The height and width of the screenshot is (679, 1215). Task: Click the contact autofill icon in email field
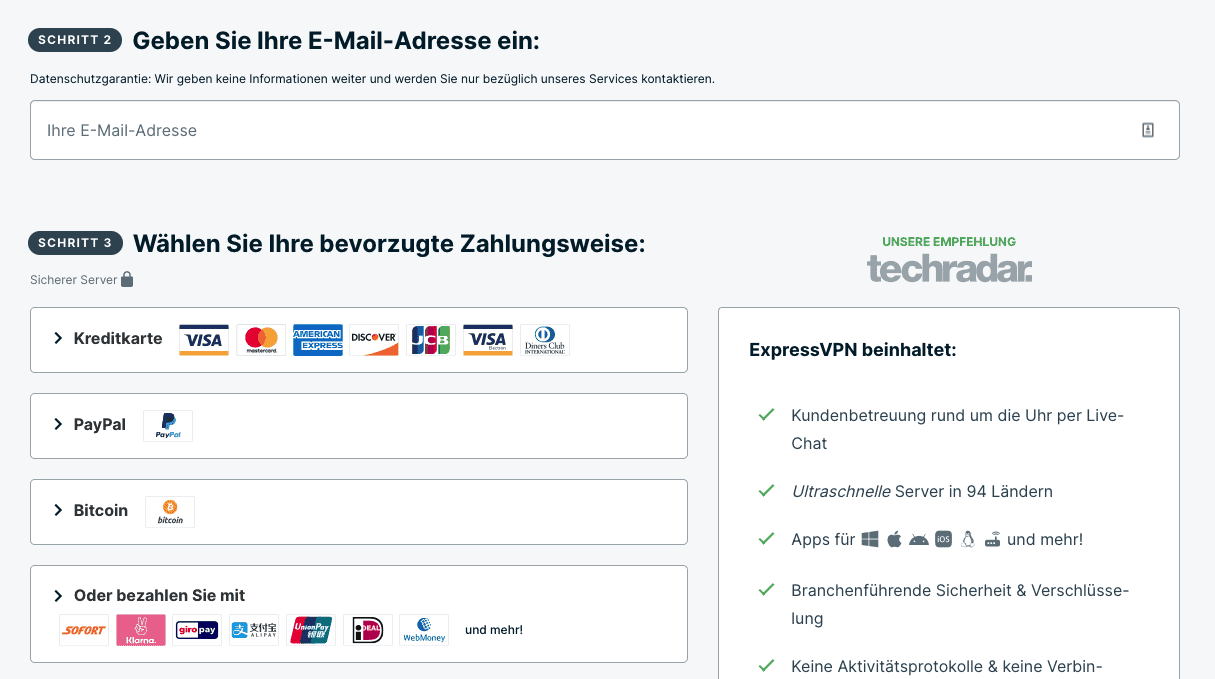click(x=1148, y=130)
